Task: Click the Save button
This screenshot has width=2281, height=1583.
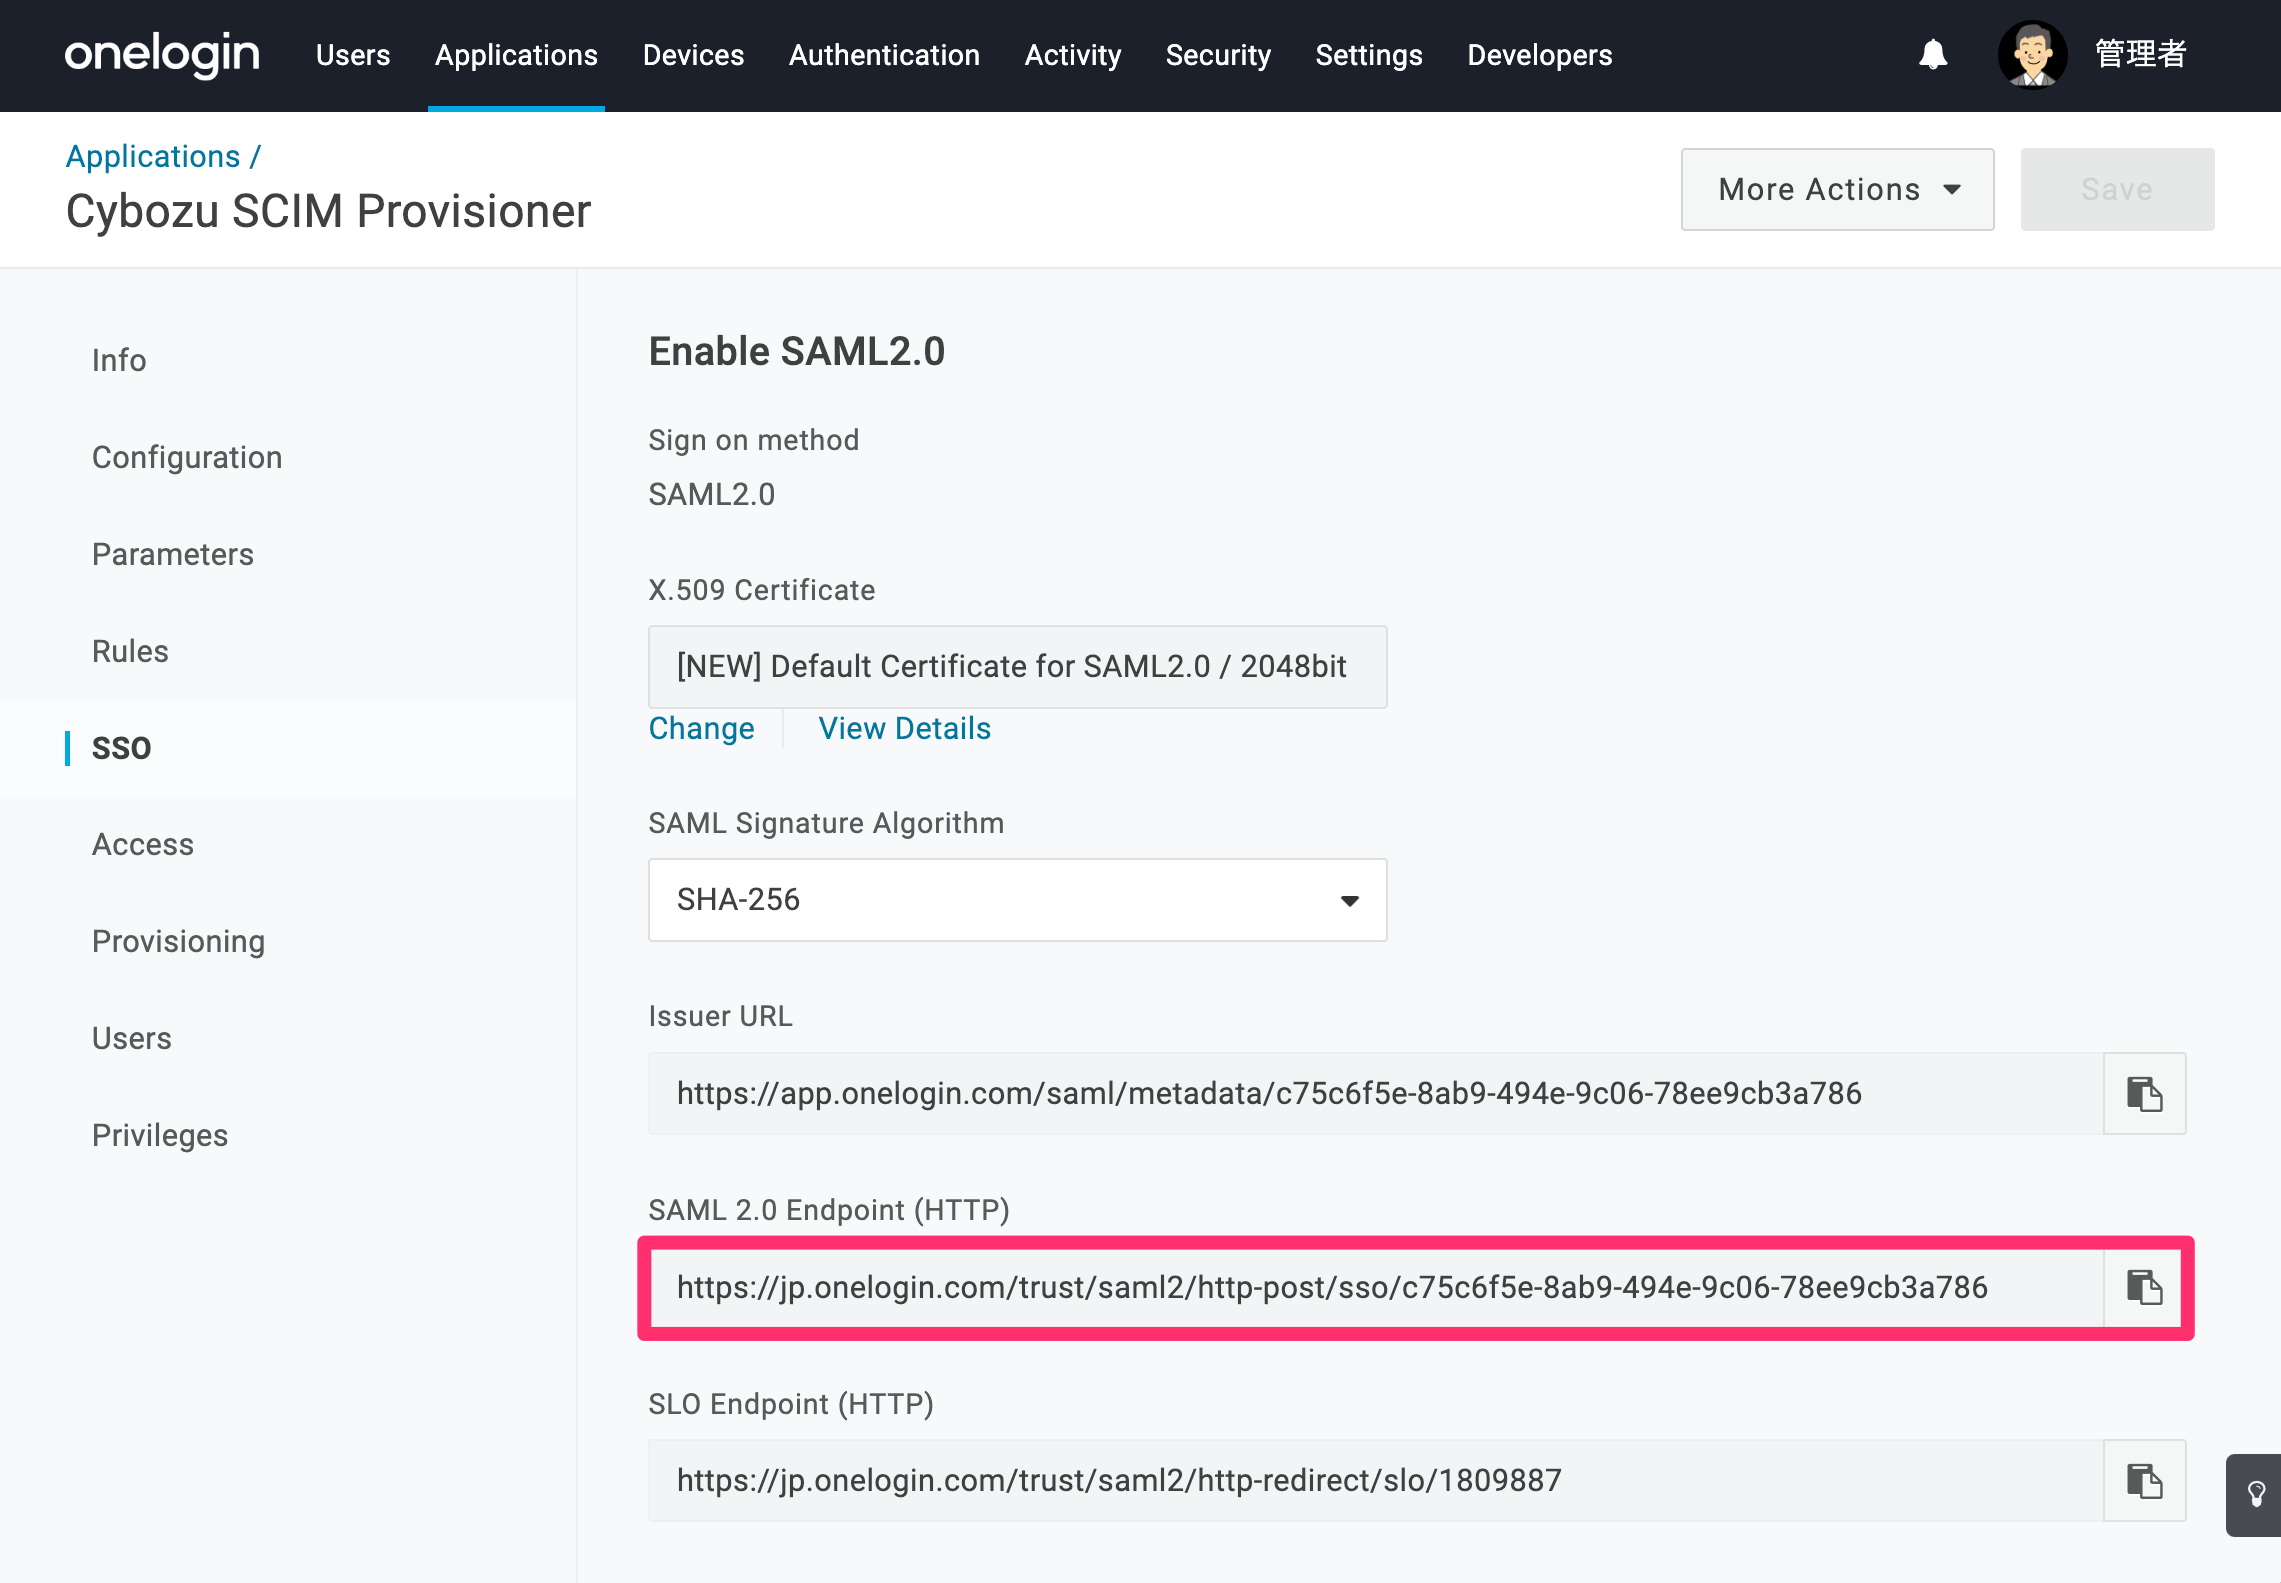Action: 2117,189
